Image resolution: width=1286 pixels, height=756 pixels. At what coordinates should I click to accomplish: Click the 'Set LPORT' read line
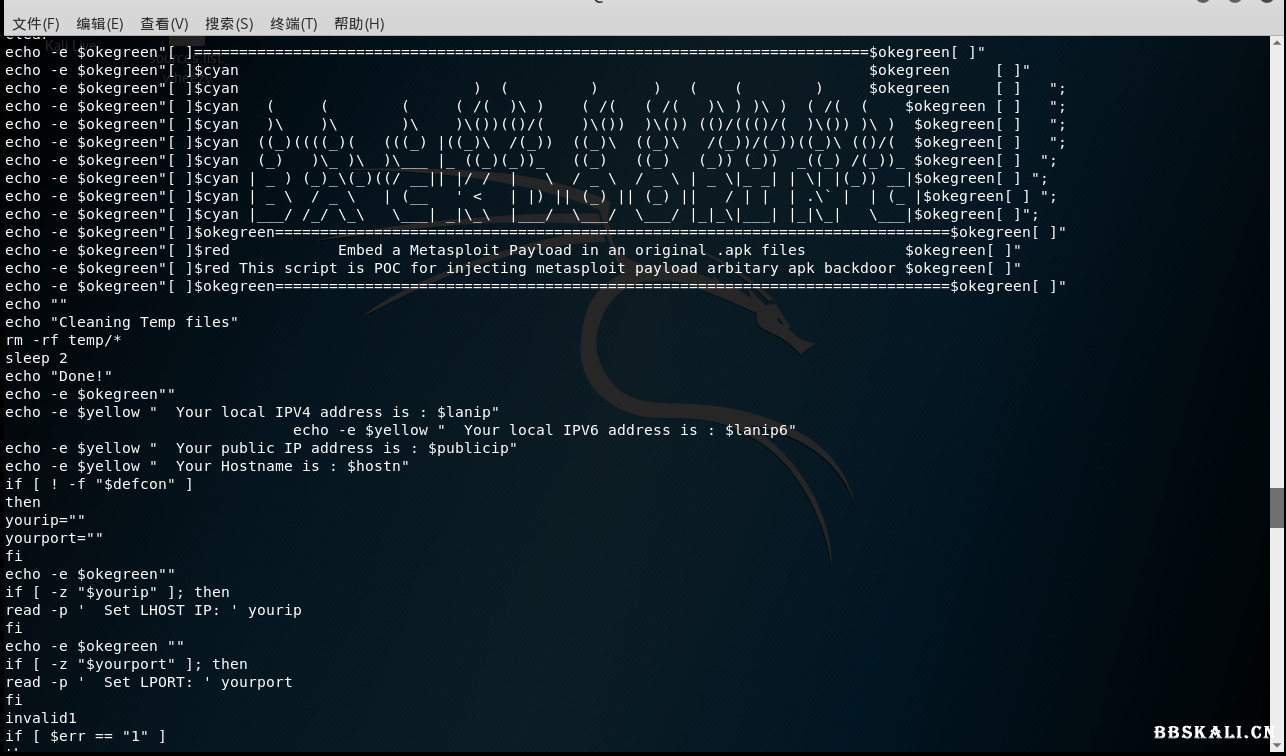tap(149, 682)
